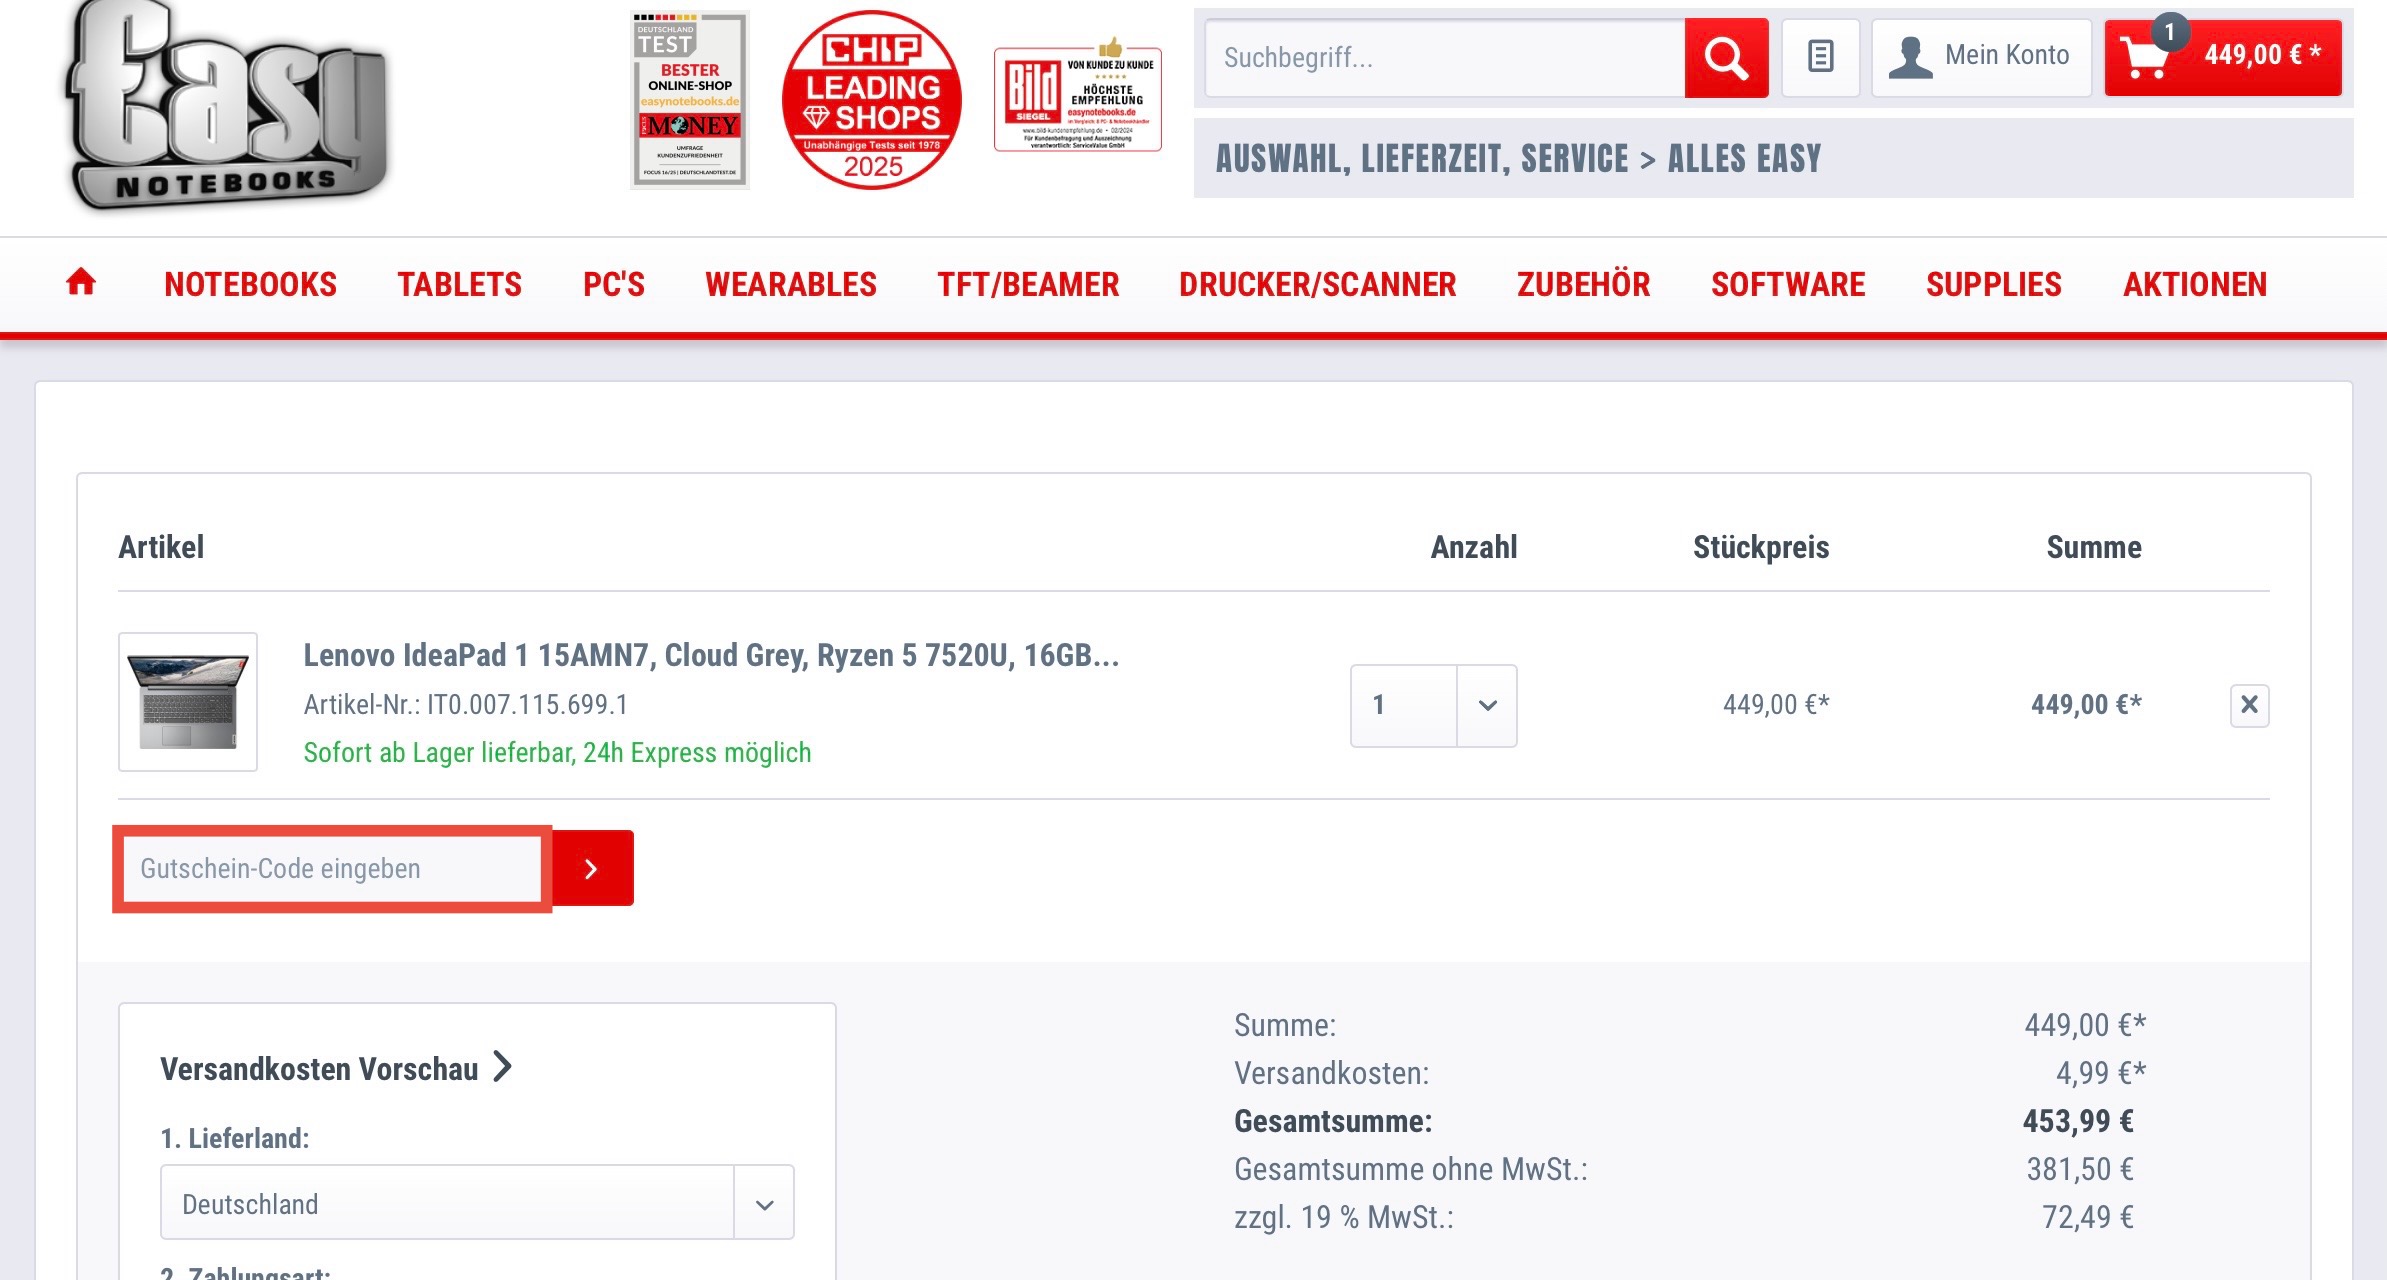This screenshot has height=1280, width=2387.
Task: Open the Anzahl quantity dropdown
Action: tap(1433, 705)
